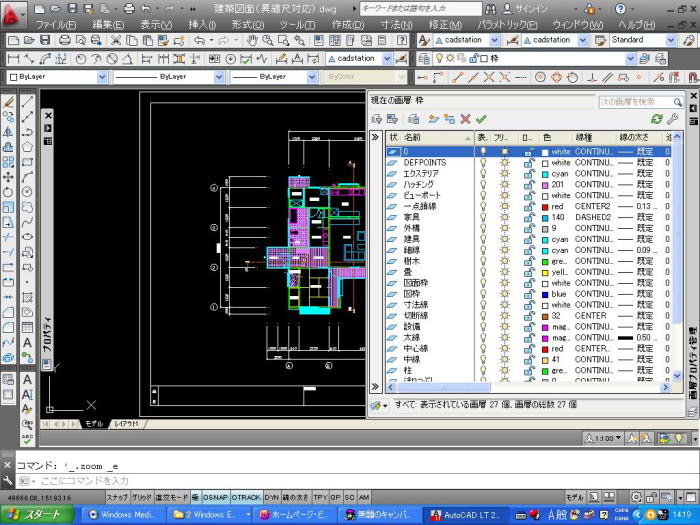Activate the Pan hand tool
This screenshot has height=525, width=700.
(x=252, y=41)
